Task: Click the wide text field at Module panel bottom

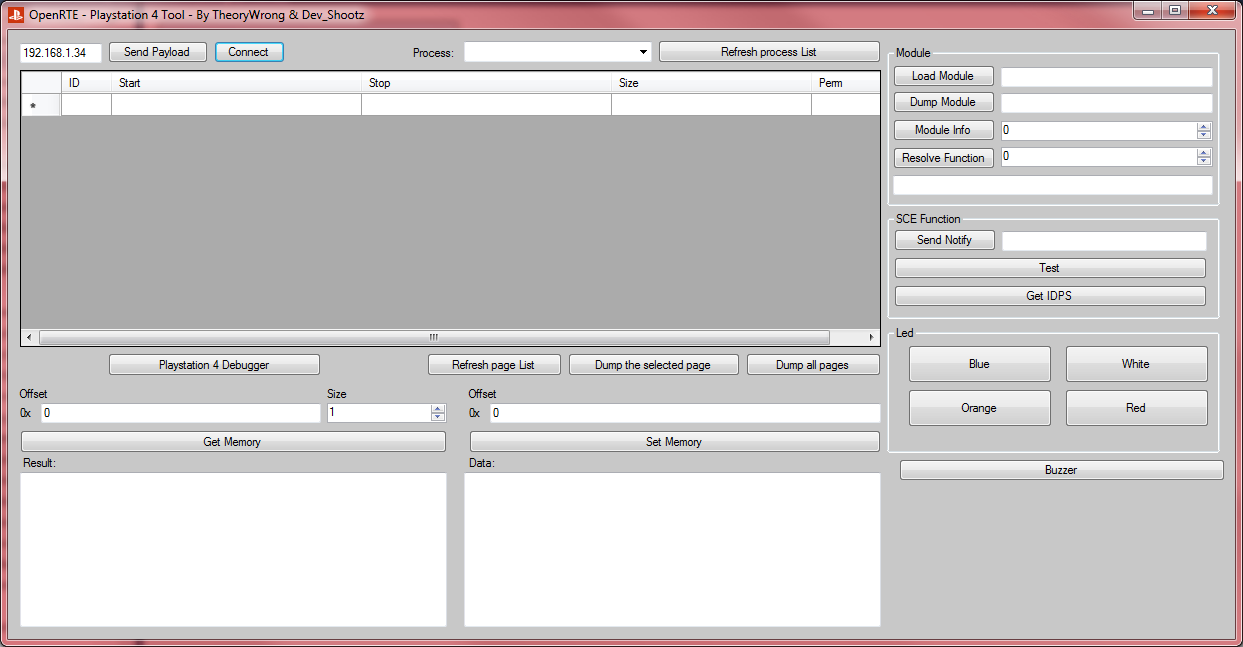Action: point(1053,185)
